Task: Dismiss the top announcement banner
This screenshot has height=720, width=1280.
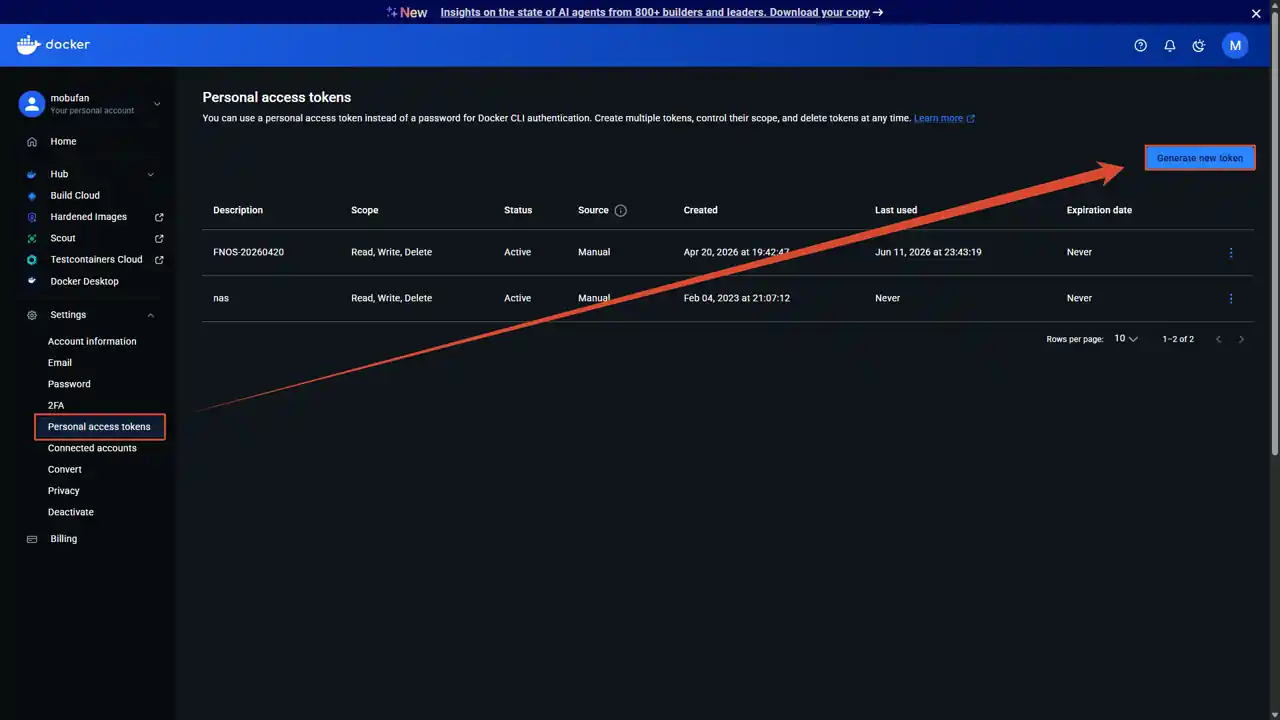Action: pyautogui.click(x=1256, y=13)
